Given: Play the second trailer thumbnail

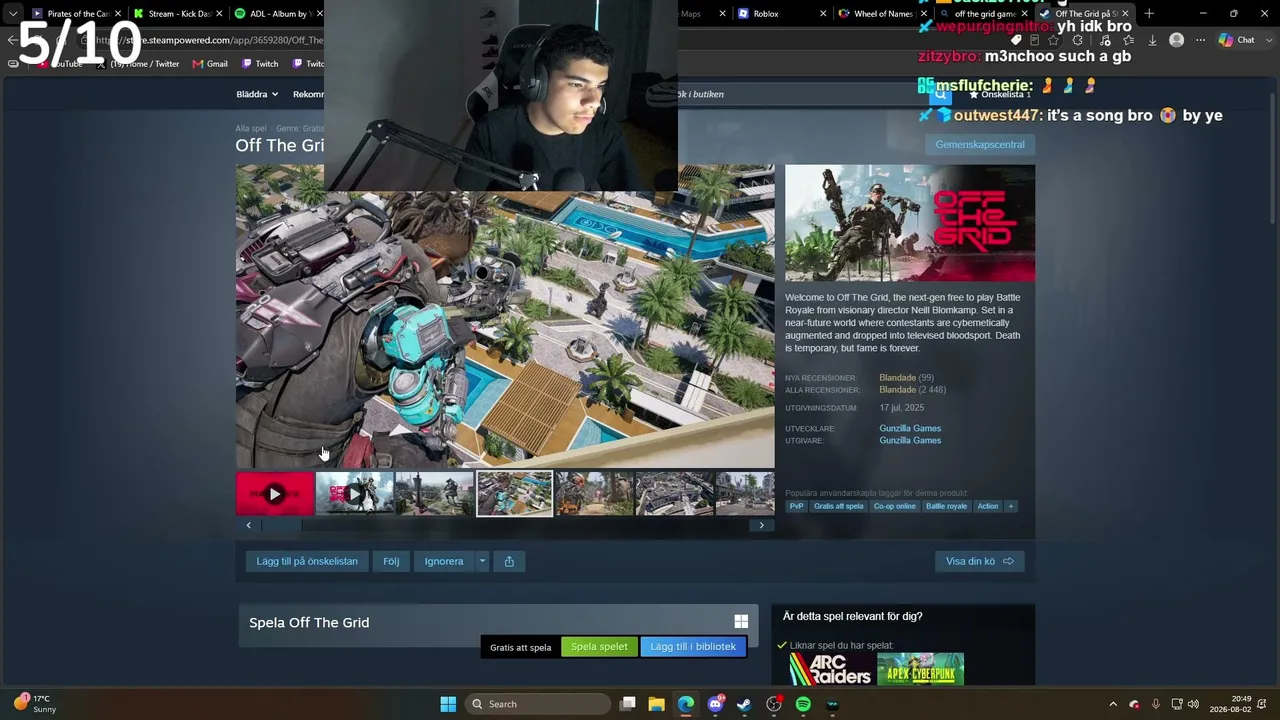Looking at the screenshot, I should 355,494.
